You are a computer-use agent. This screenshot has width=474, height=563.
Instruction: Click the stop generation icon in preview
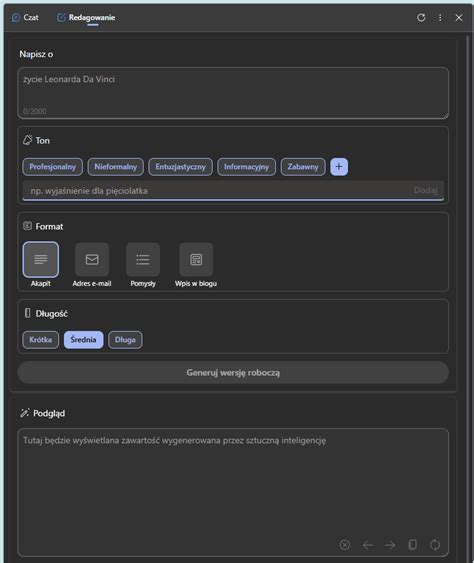pos(344,545)
